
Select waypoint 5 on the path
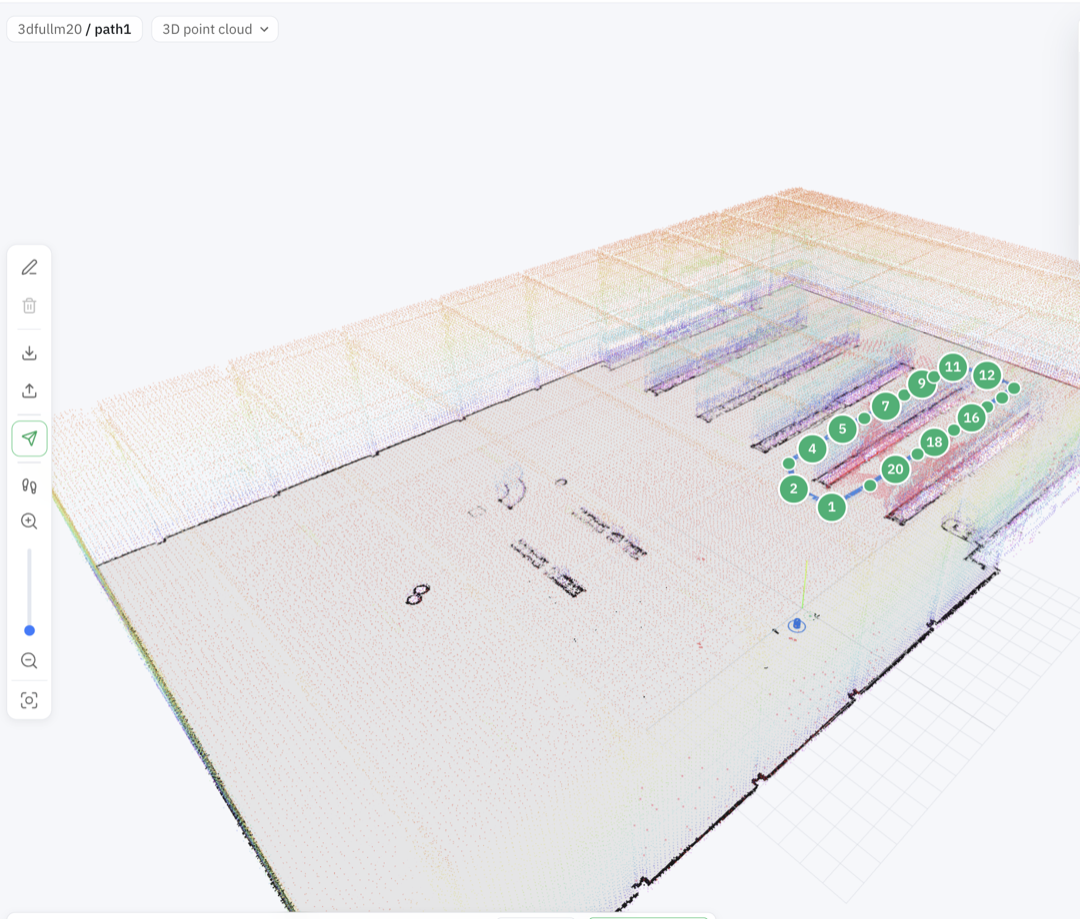[x=842, y=428]
